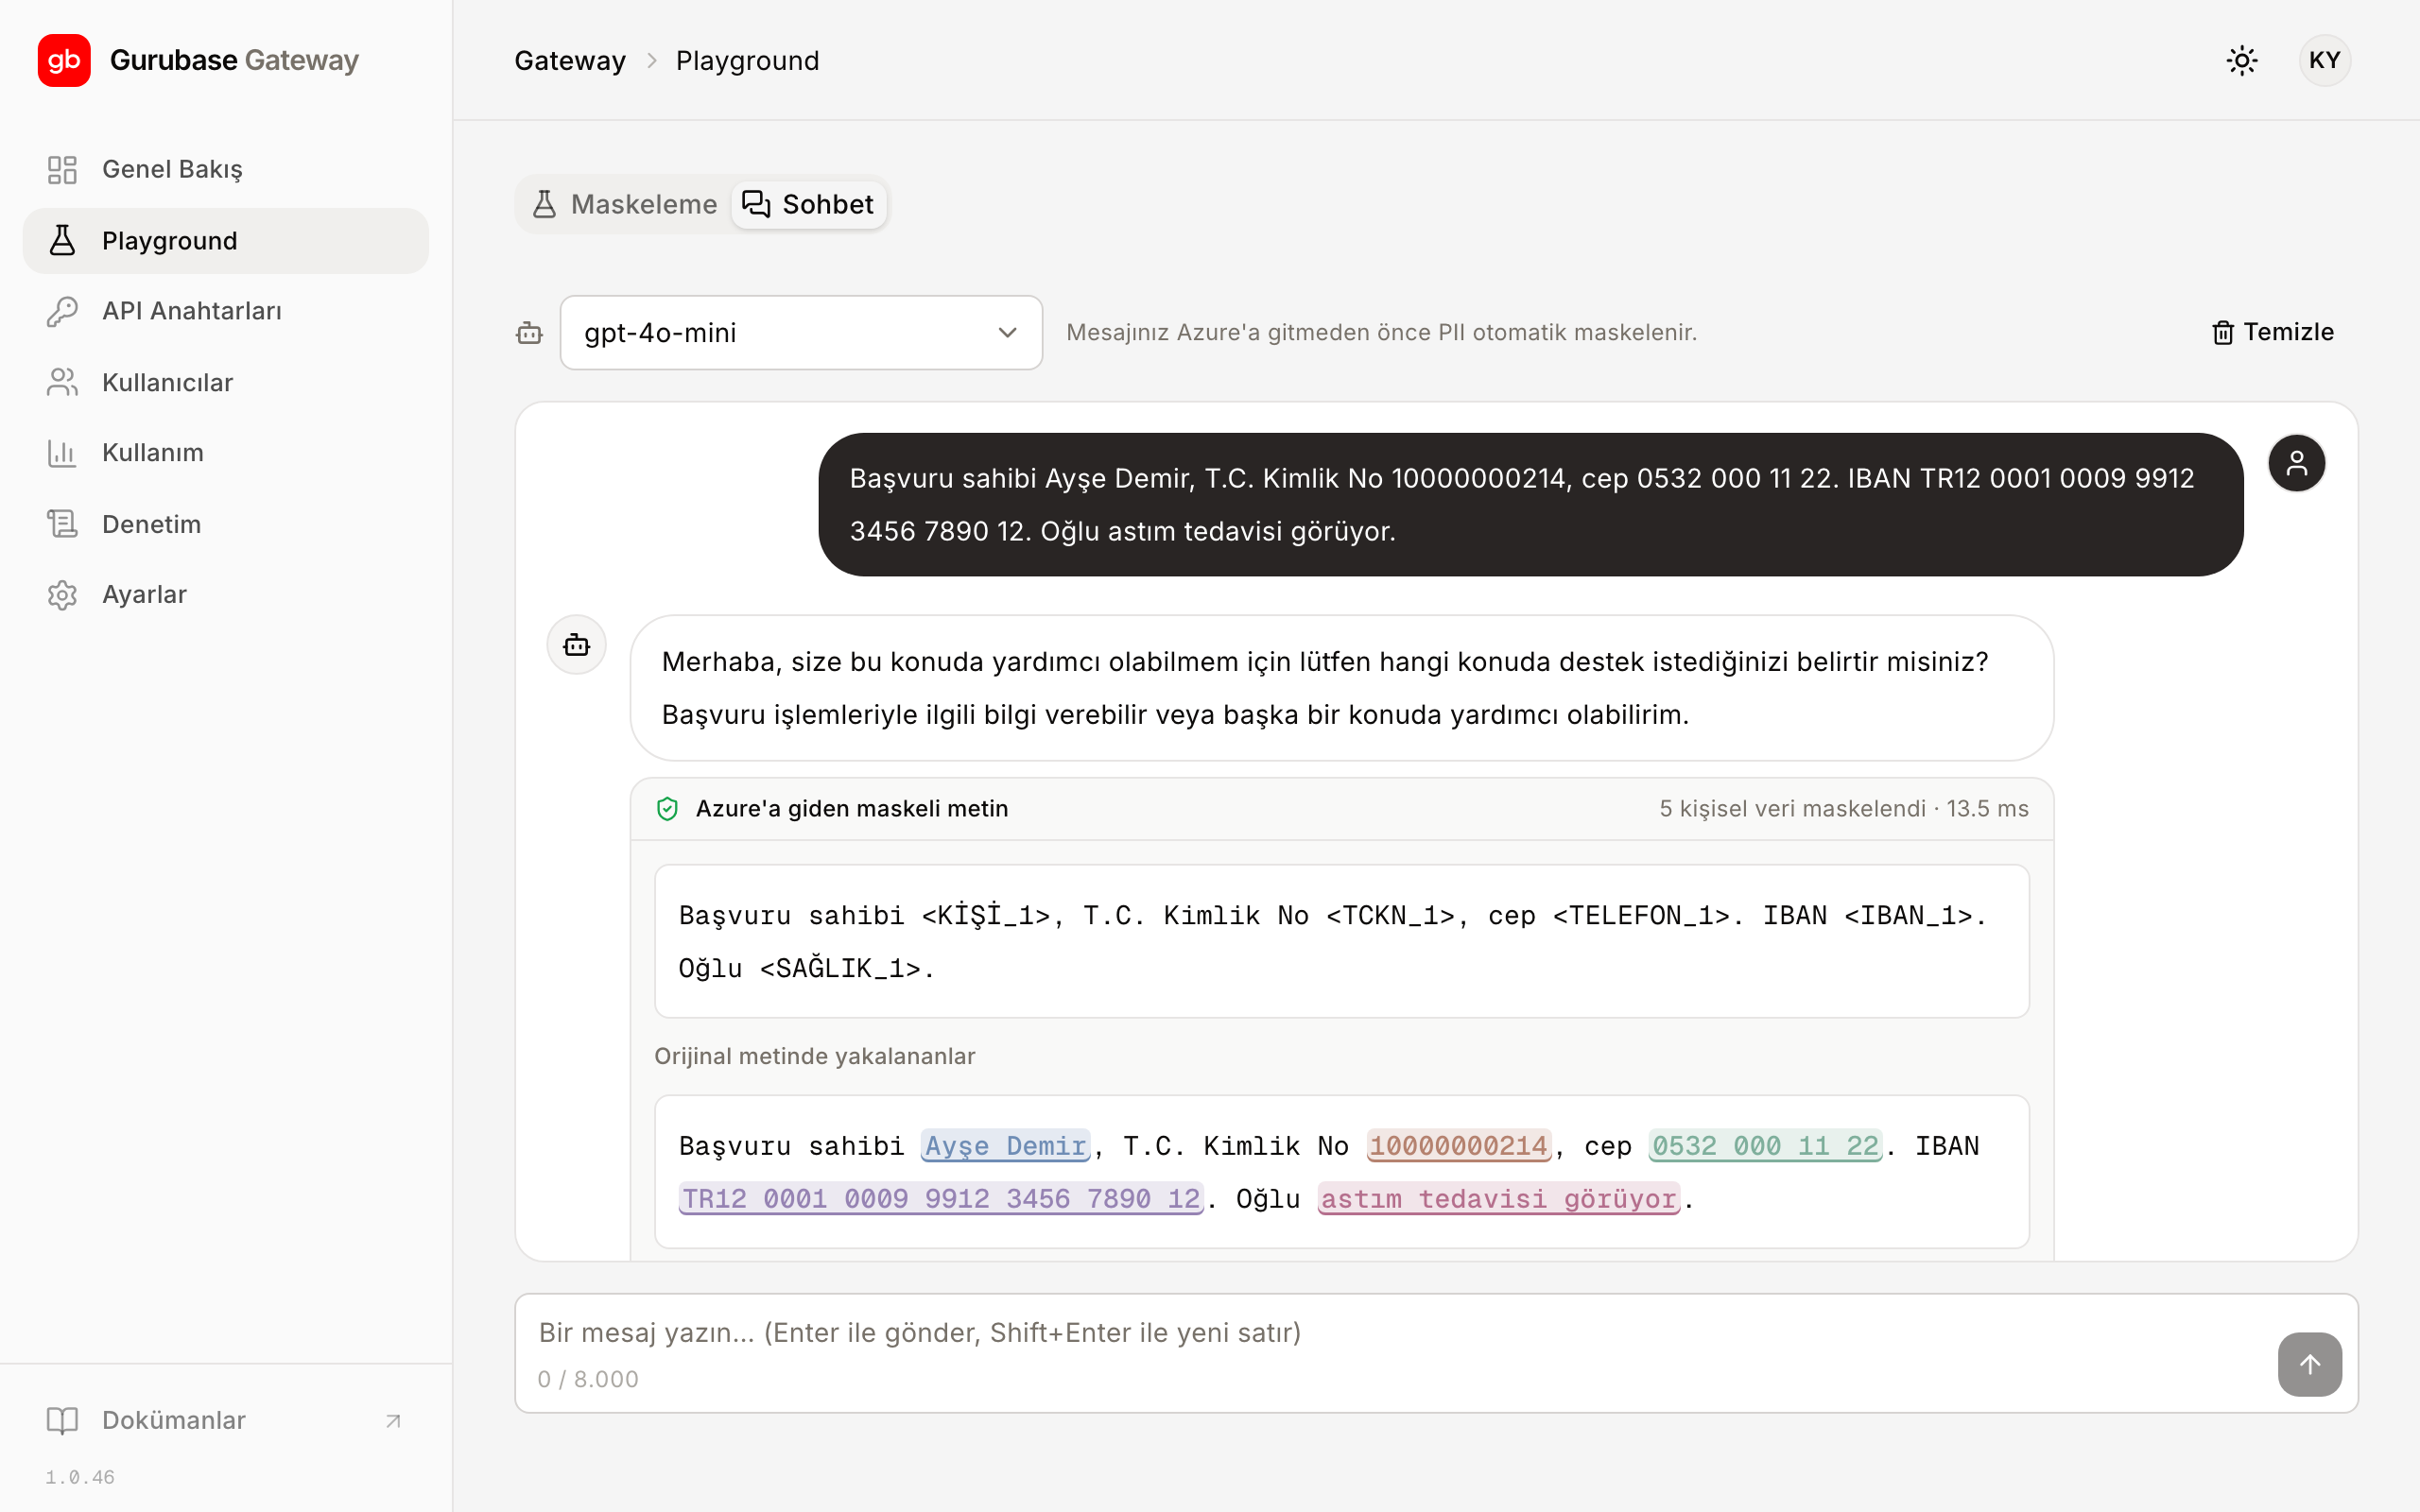The width and height of the screenshot is (2420, 1512).
Task: Click the bot avatar beside the reply
Action: click(x=577, y=645)
